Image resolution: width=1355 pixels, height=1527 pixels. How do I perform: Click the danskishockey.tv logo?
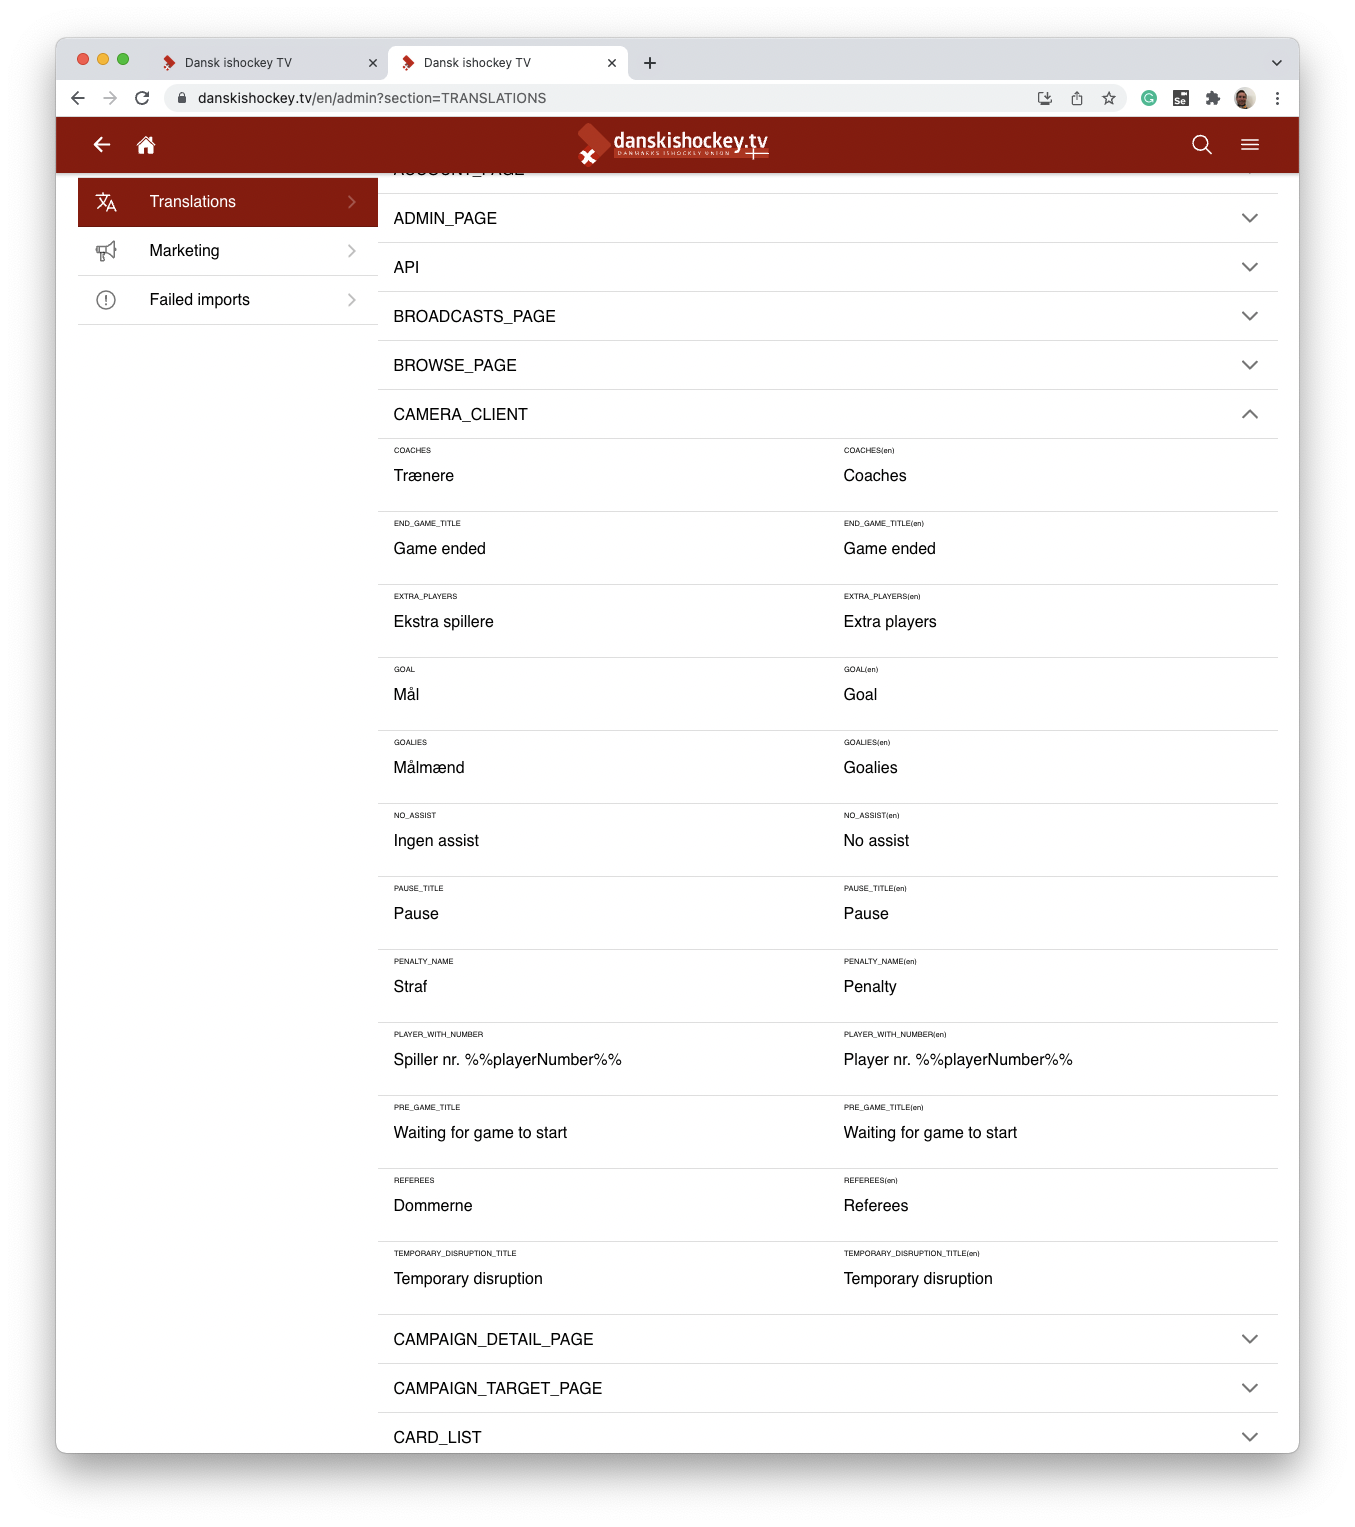673,145
